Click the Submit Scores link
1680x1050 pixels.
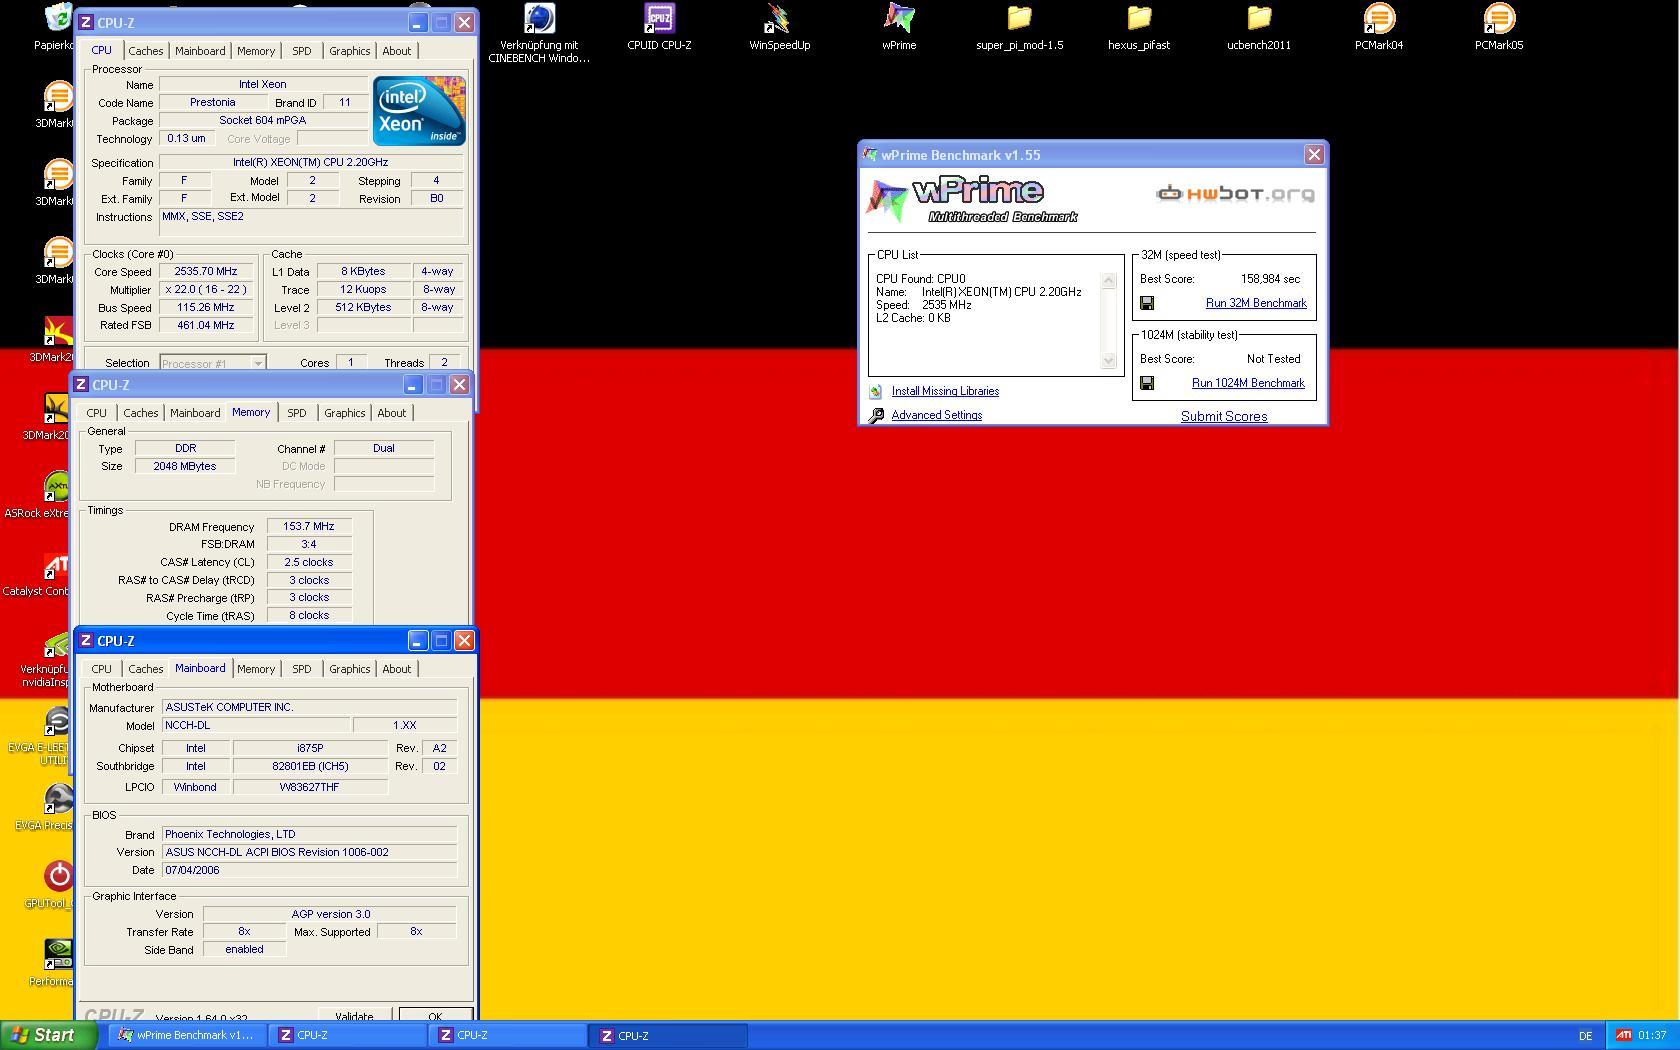point(1224,416)
